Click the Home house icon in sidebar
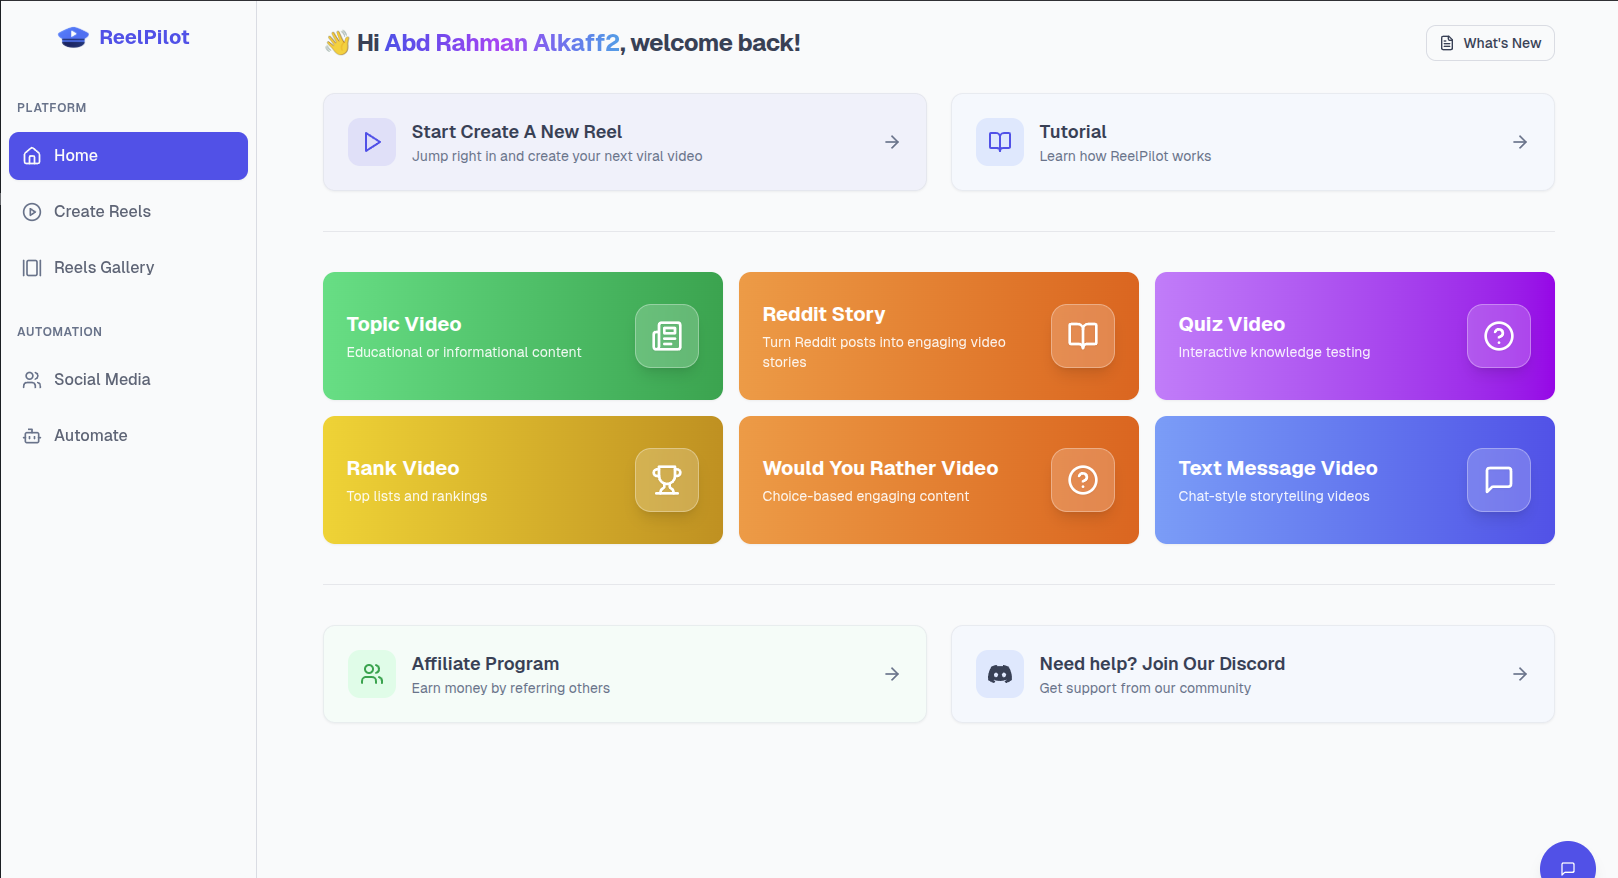This screenshot has width=1618, height=878. point(32,156)
